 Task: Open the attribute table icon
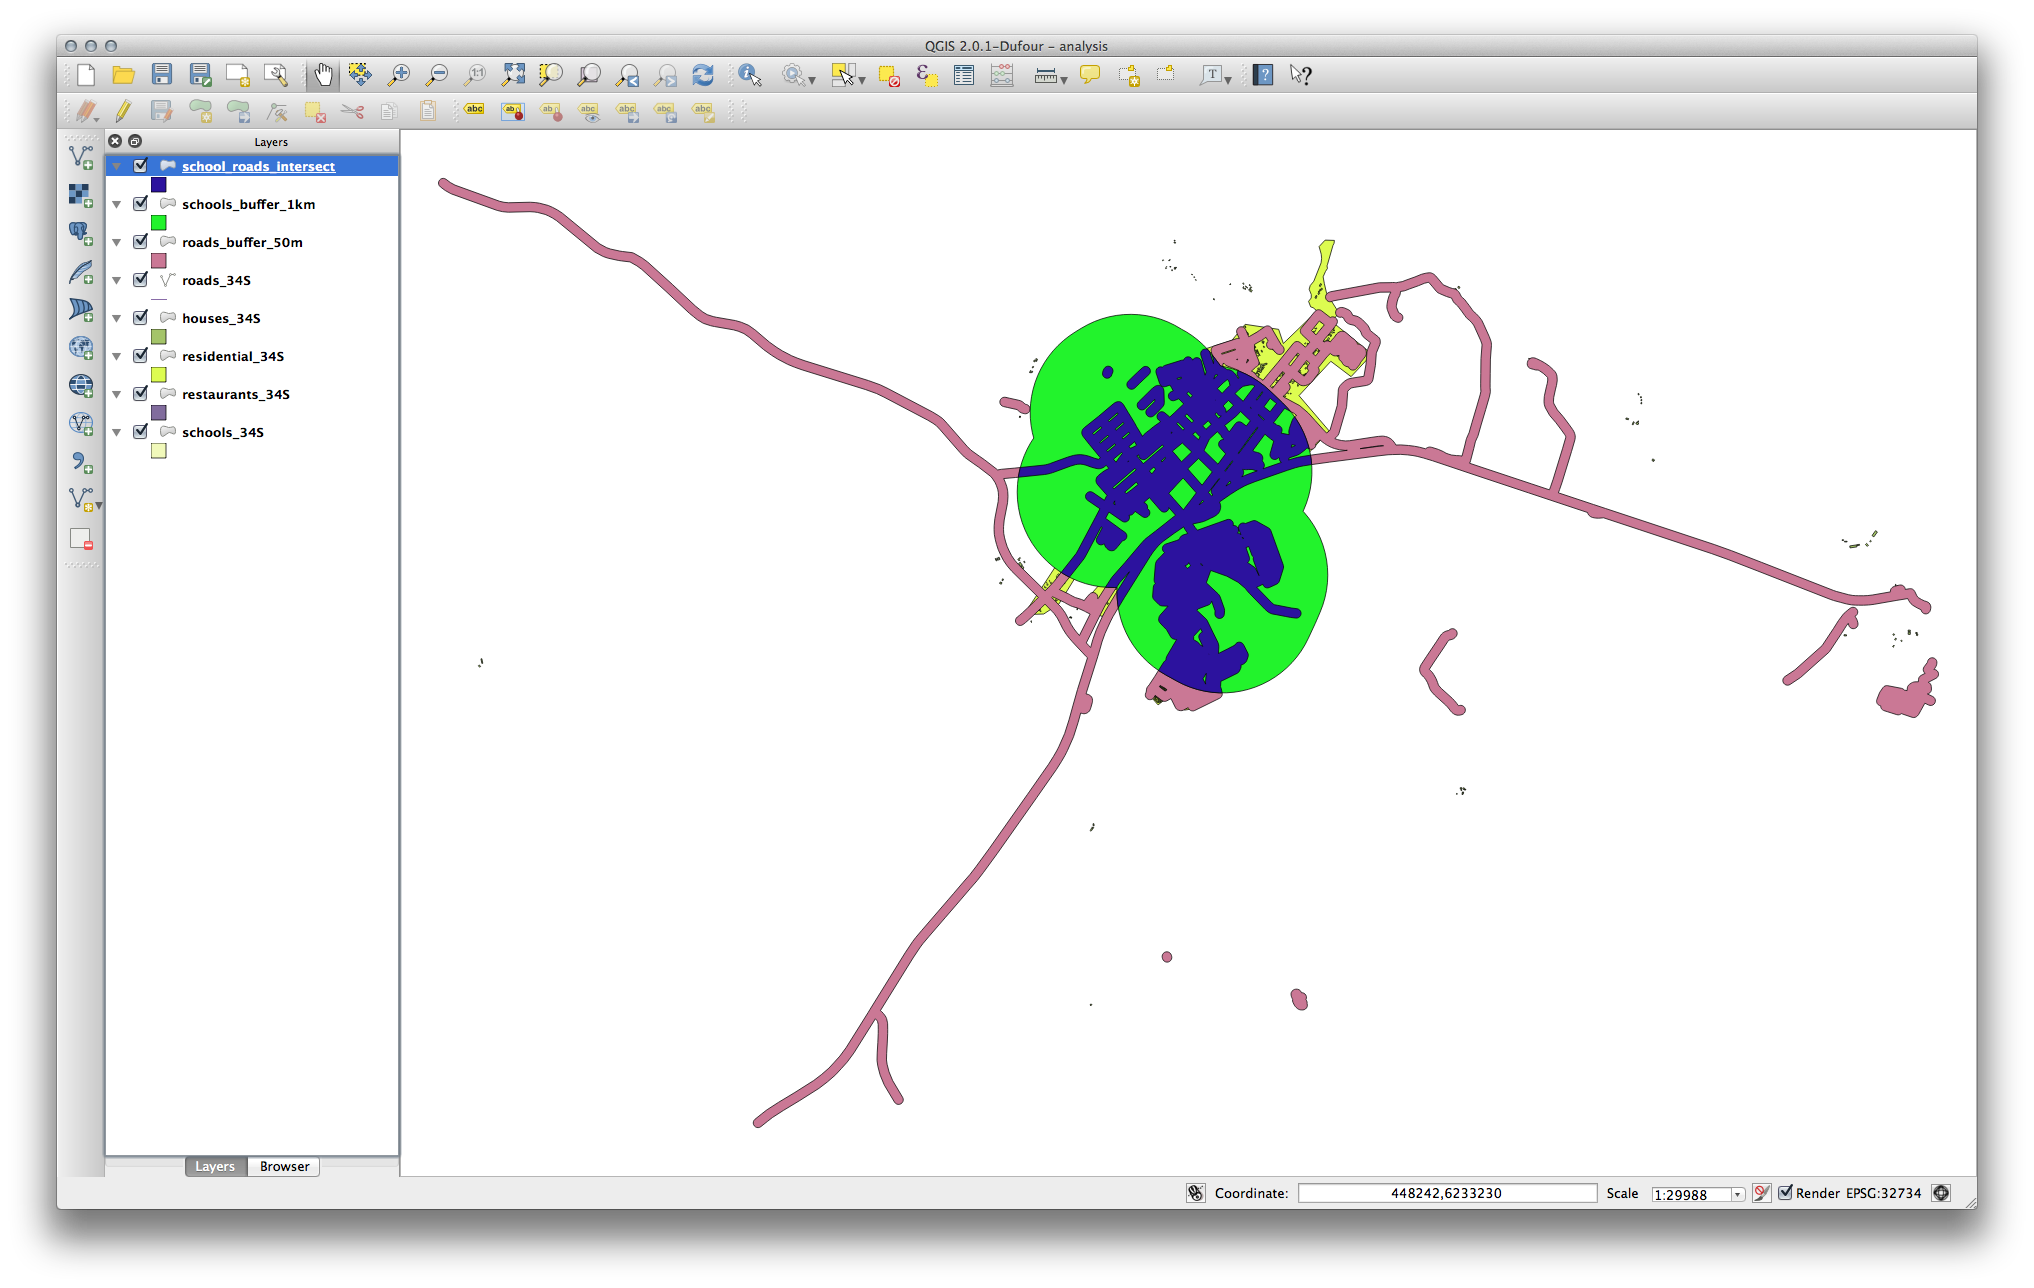tap(964, 75)
